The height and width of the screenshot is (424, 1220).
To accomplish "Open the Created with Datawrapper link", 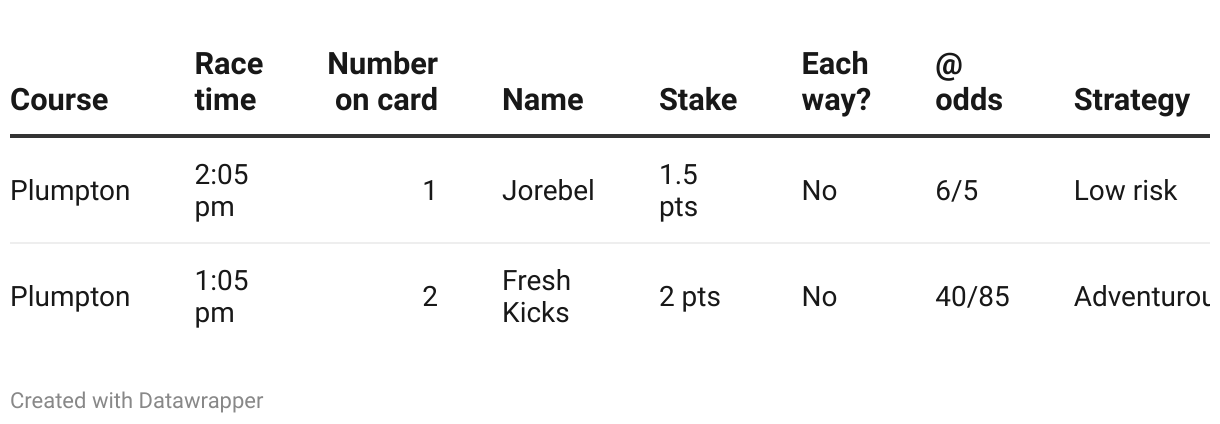I will (x=137, y=401).
